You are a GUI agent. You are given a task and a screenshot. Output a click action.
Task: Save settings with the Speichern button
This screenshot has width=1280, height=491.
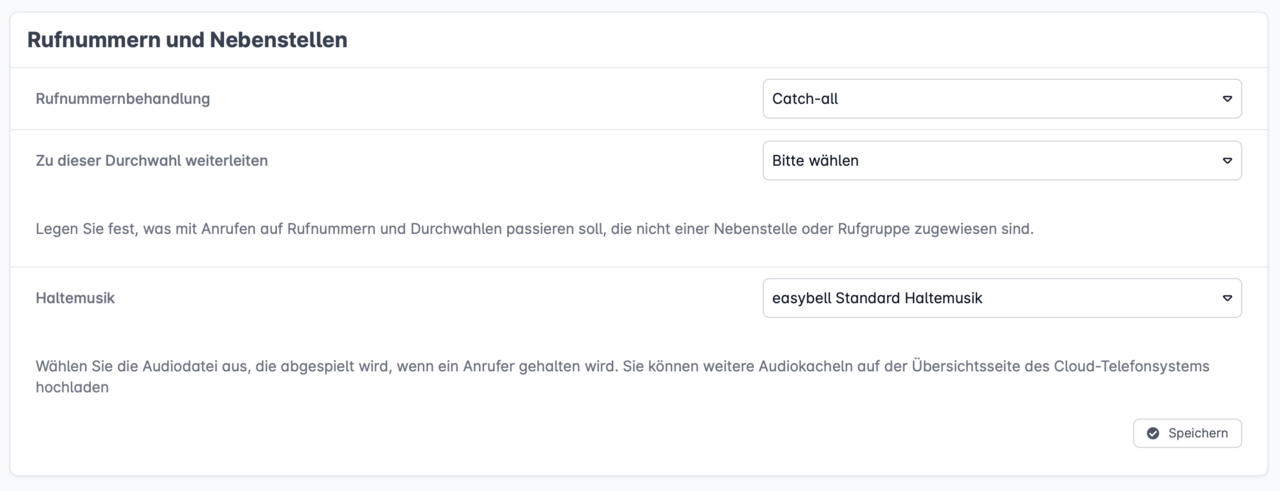(1187, 433)
